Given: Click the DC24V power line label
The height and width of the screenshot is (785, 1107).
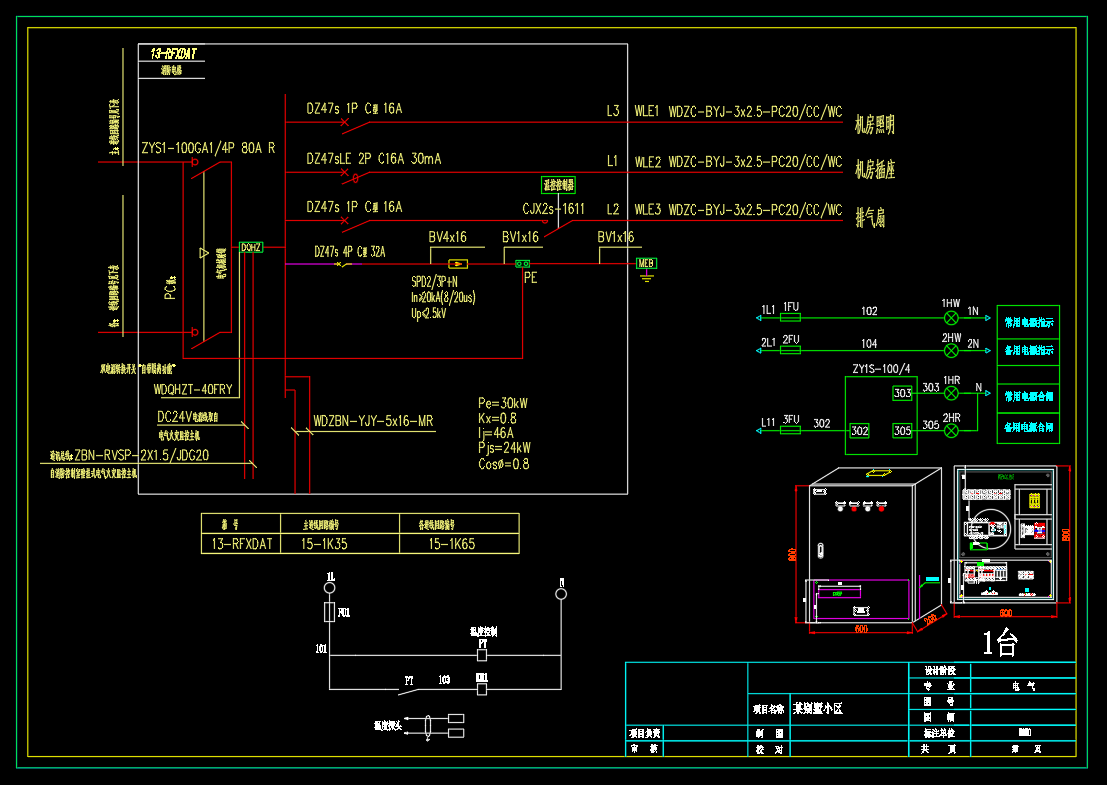Looking at the screenshot, I should [188, 417].
